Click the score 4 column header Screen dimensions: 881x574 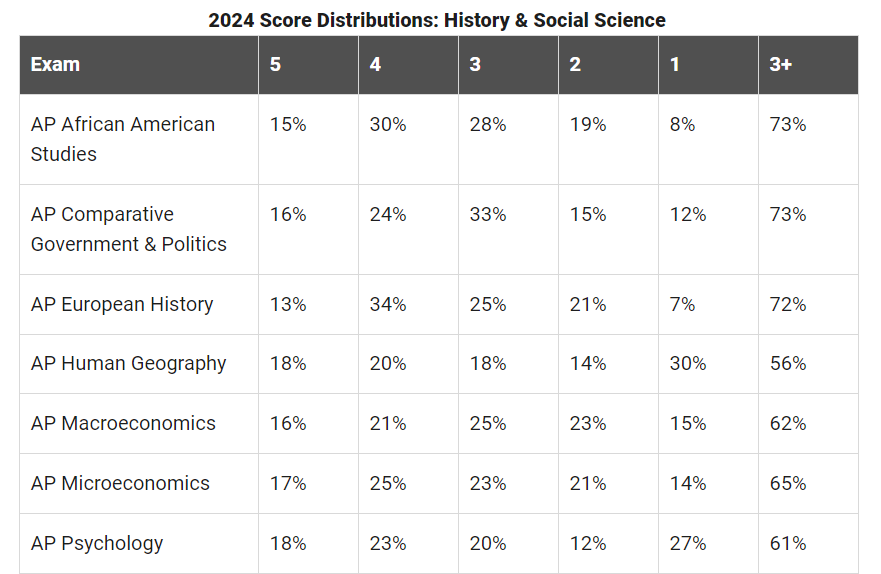375,64
